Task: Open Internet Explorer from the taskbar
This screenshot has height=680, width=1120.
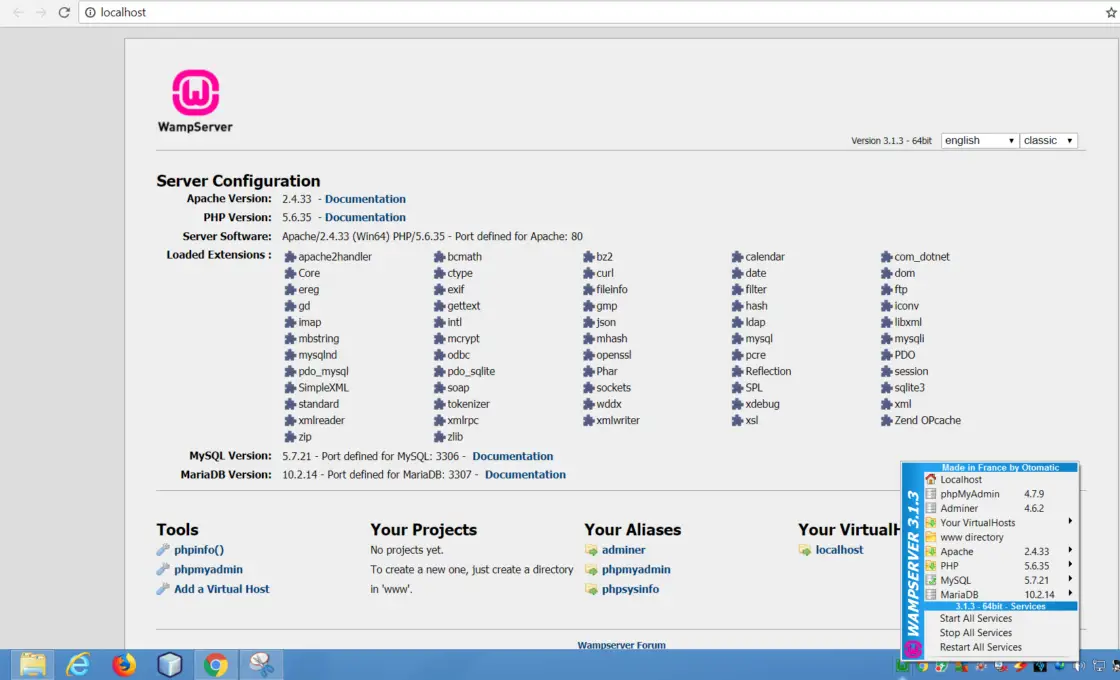Action: pyautogui.click(x=78, y=664)
